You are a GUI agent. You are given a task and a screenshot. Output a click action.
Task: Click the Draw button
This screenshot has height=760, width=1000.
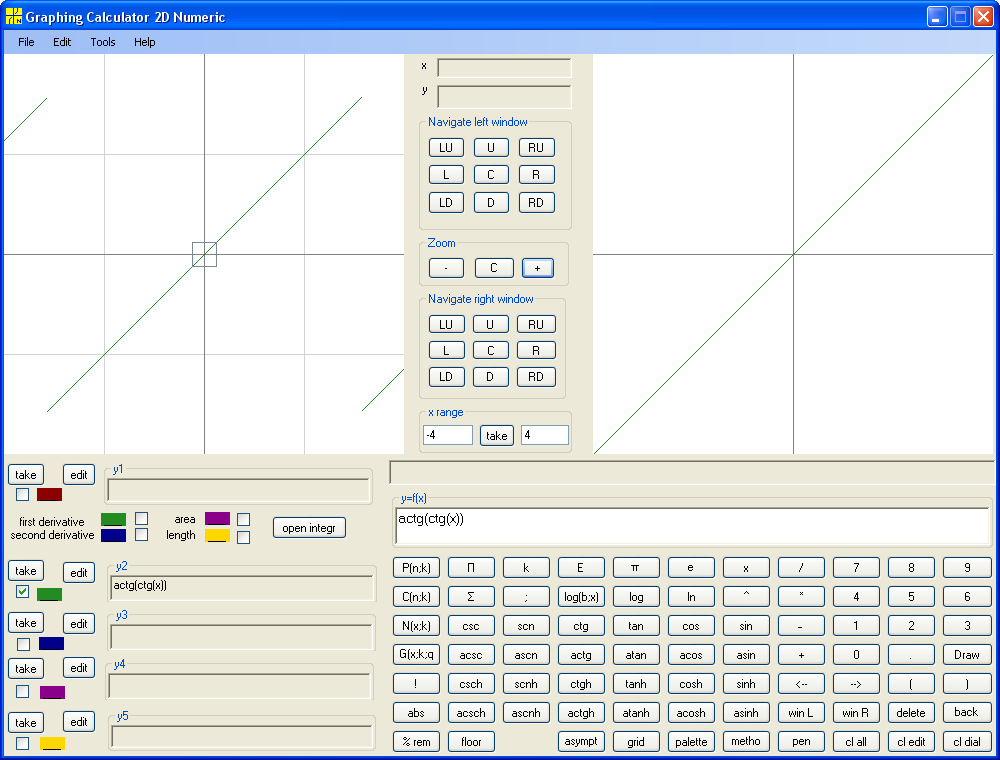point(967,655)
